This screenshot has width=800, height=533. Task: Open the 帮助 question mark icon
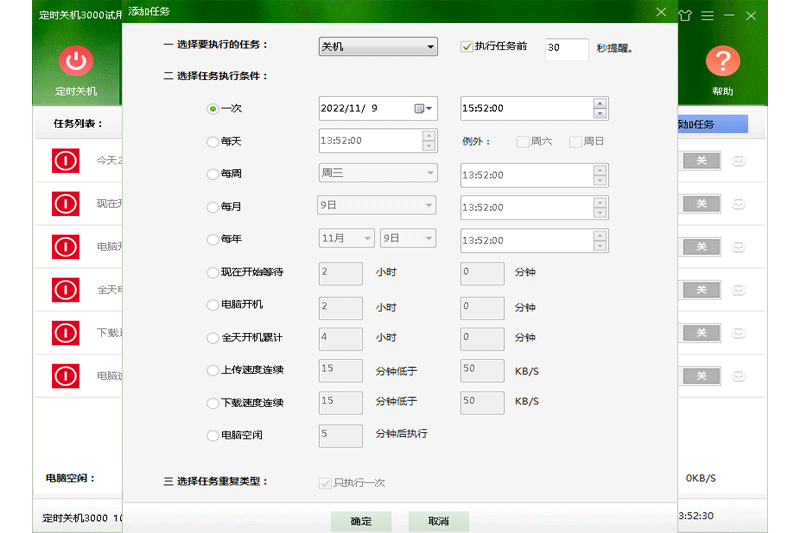pyautogui.click(x=722, y=61)
